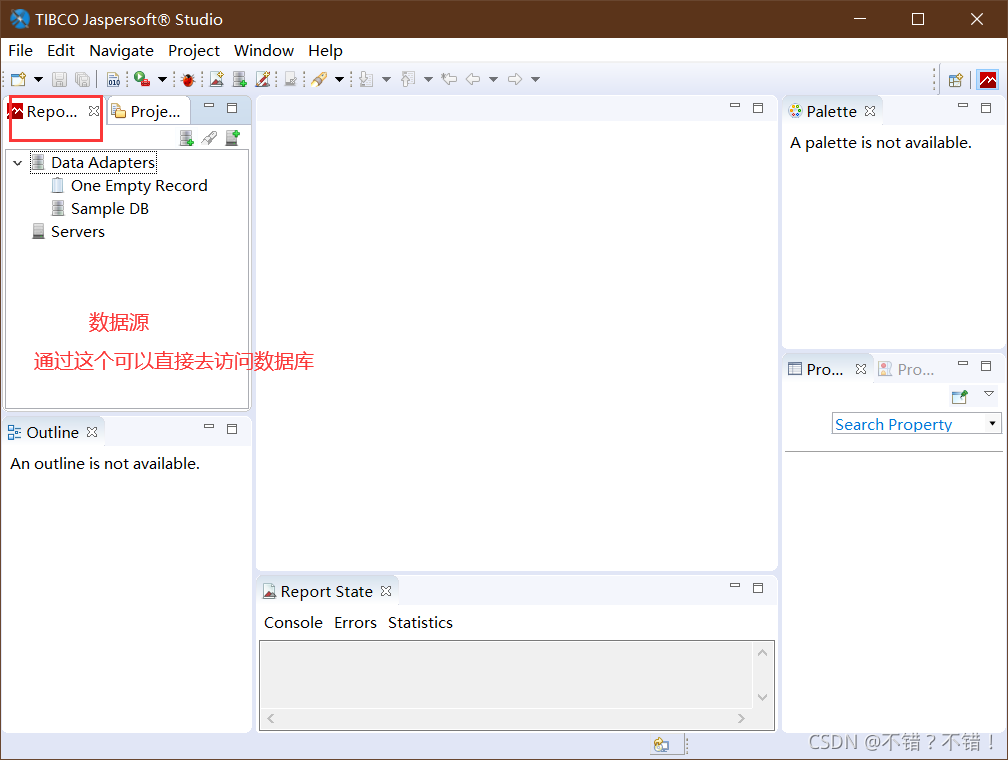This screenshot has width=1008, height=760.
Task: Switch to the Project Explorer tab
Action: coord(147,111)
